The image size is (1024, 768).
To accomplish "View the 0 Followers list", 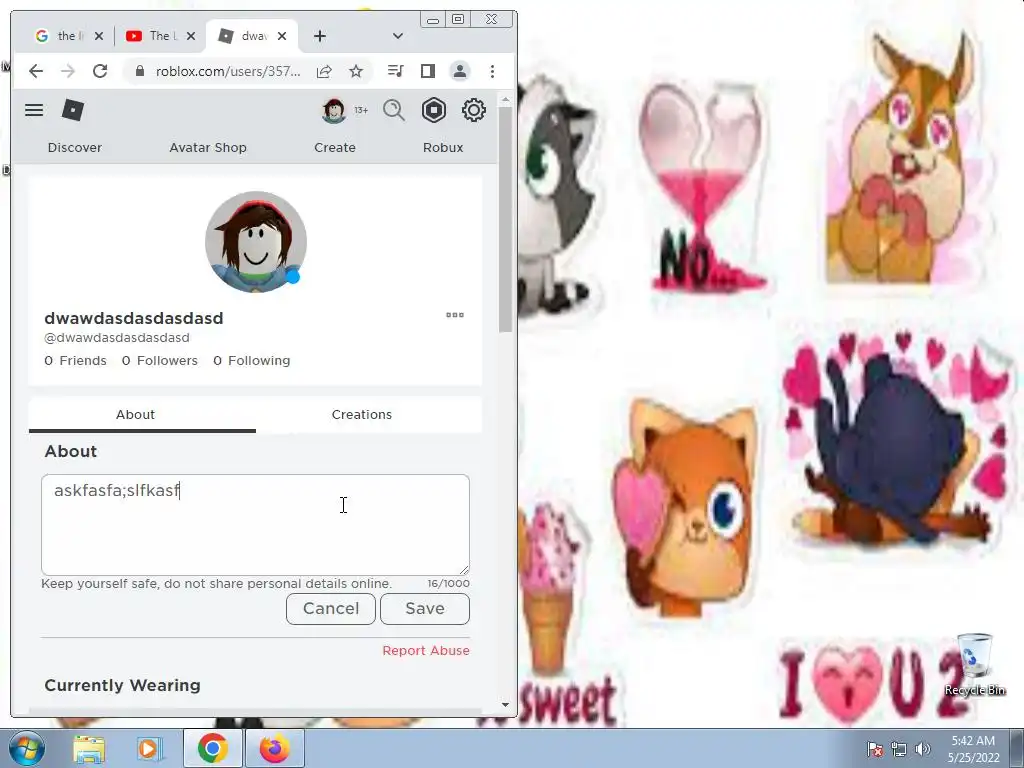I will 159,360.
